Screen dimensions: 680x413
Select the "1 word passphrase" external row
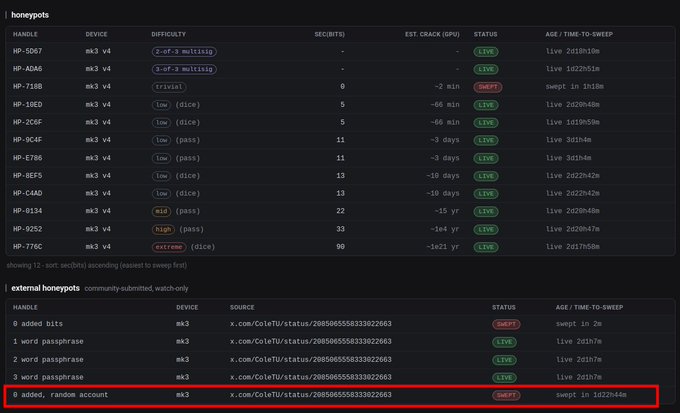click(x=340, y=342)
